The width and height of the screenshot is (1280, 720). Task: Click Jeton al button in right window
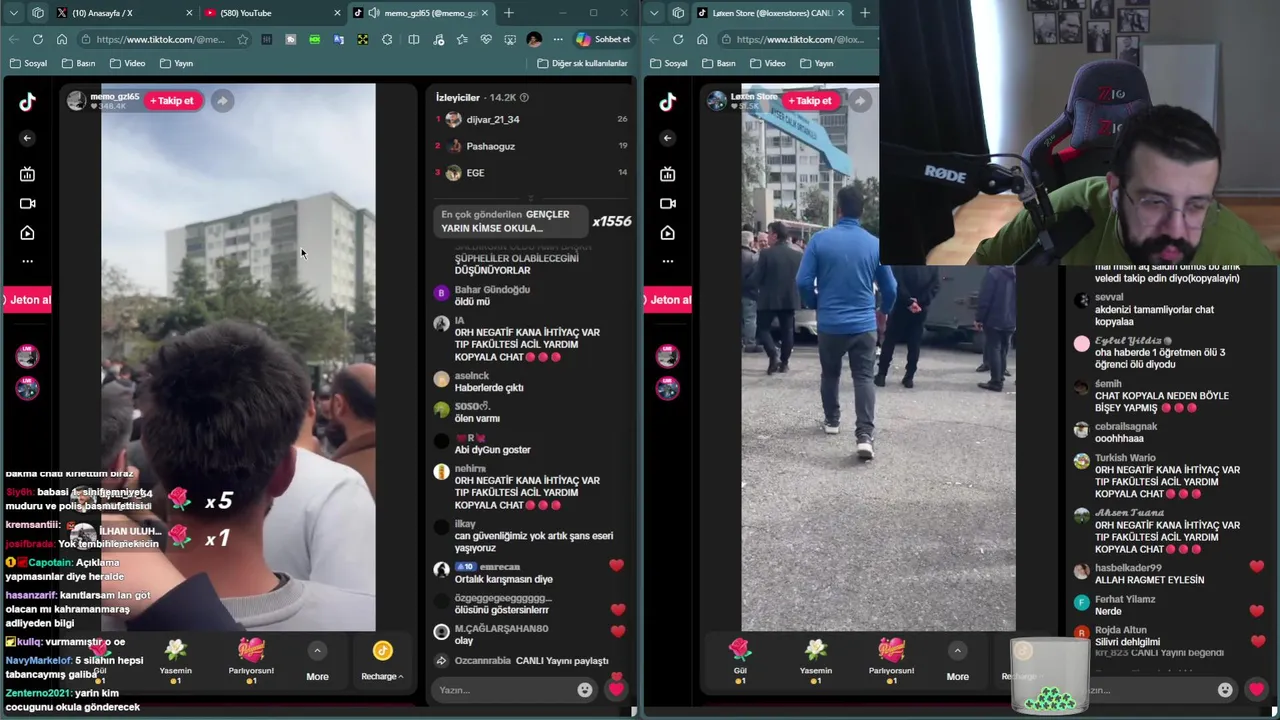[666, 300]
